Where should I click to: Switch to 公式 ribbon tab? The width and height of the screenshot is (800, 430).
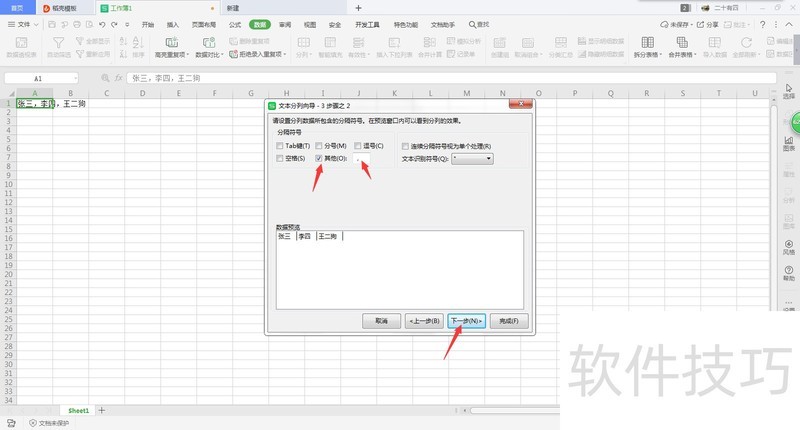coord(235,24)
